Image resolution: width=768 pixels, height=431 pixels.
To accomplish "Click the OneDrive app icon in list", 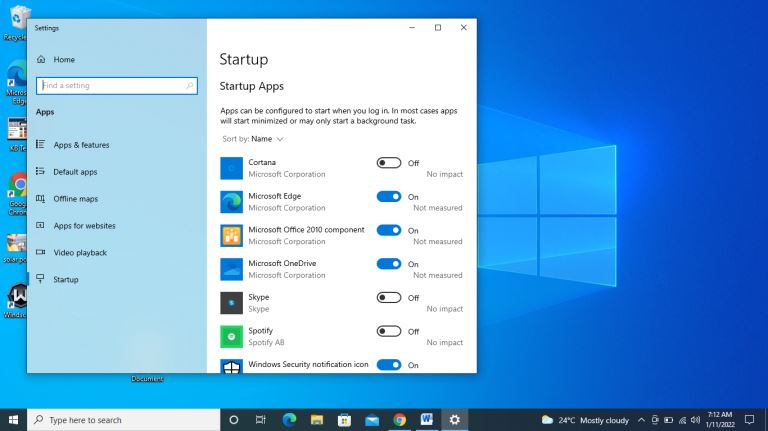I will click(x=231, y=269).
